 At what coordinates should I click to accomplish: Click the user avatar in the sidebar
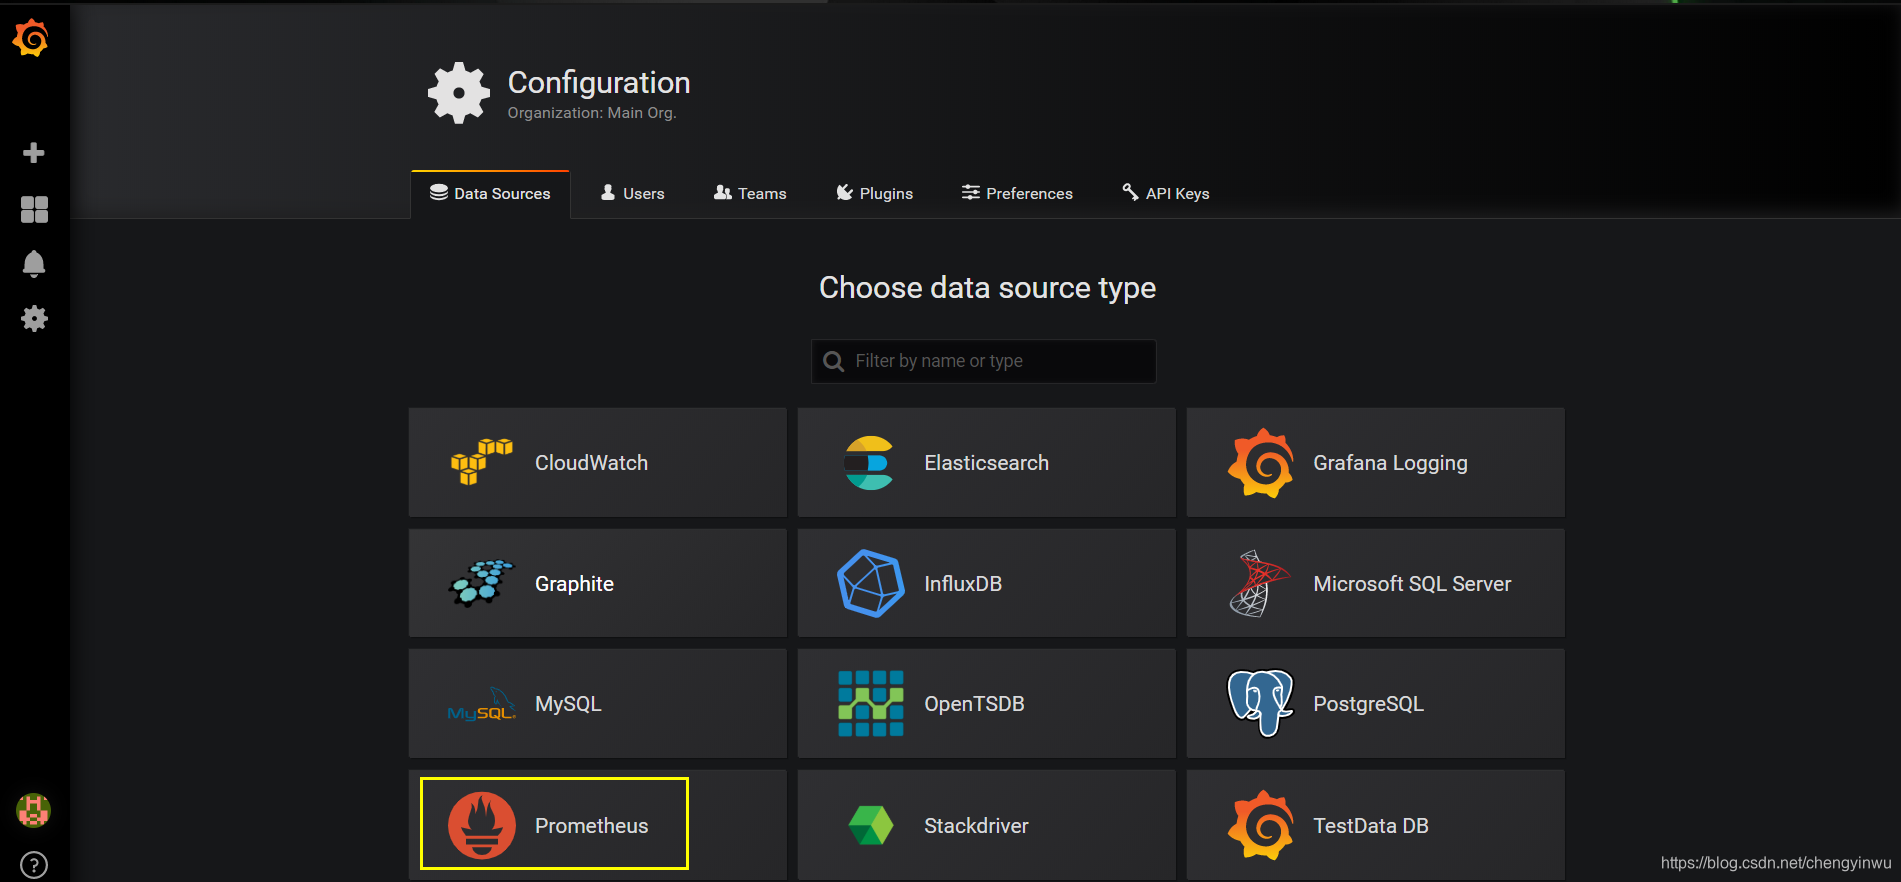(34, 810)
